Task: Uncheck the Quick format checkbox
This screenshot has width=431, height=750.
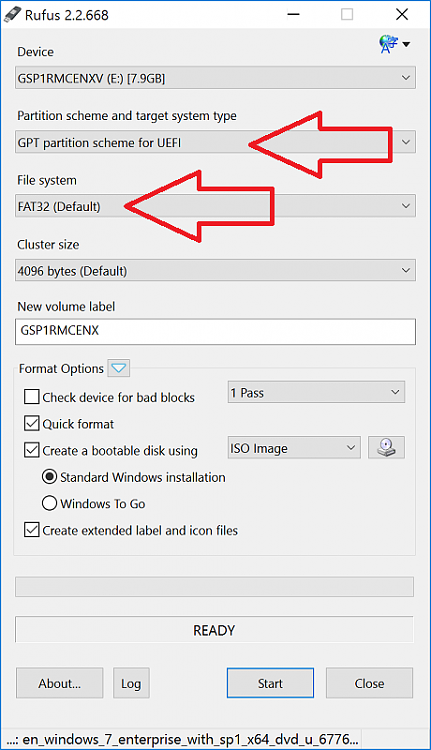Action: pyautogui.click(x=32, y=423)
